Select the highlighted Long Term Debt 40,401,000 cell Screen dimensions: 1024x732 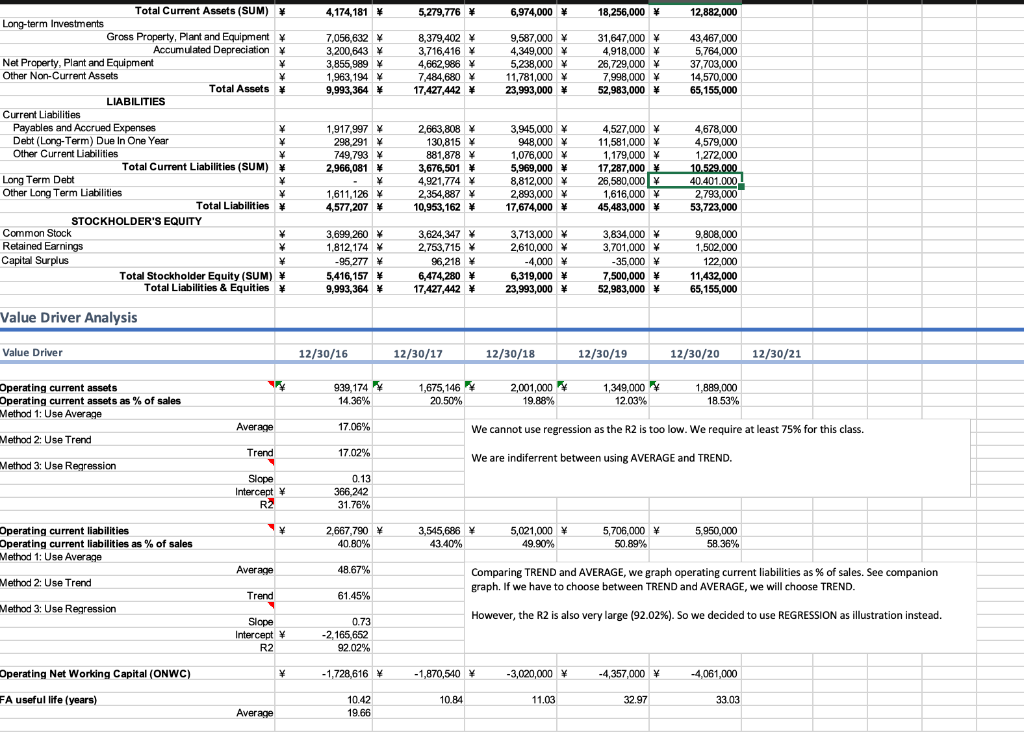(695, 181)
